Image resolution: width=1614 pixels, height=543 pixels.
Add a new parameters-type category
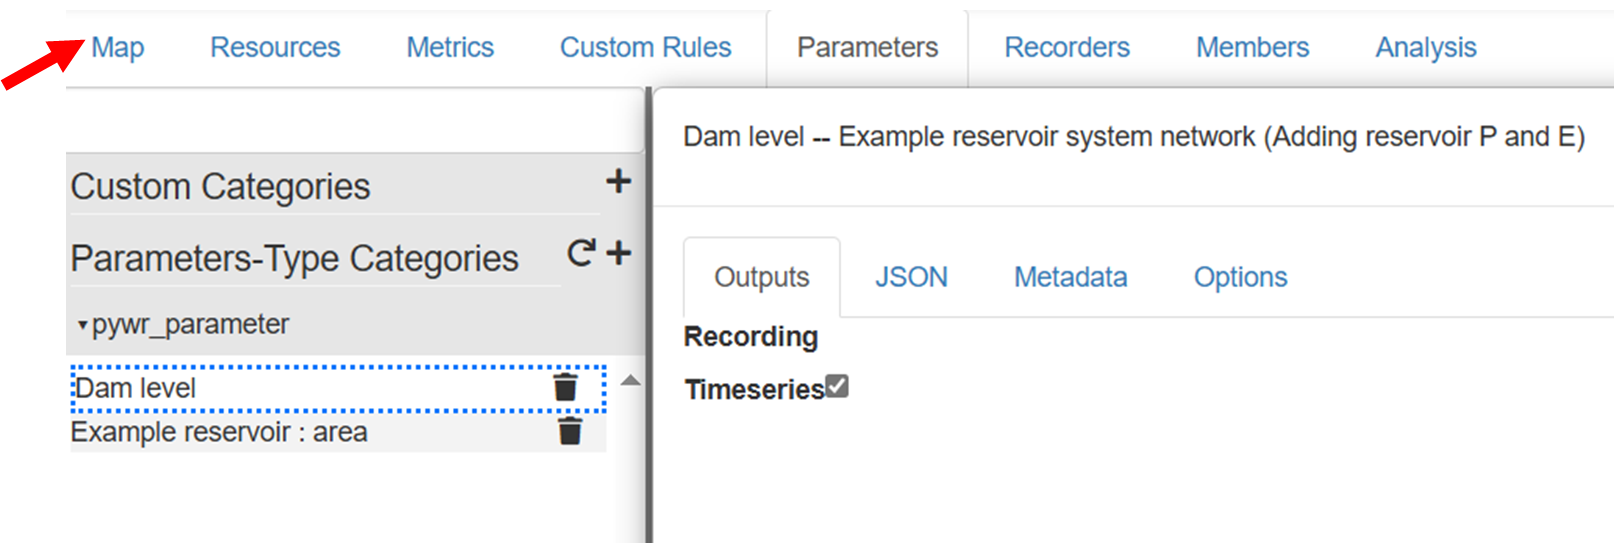[619, 253]
